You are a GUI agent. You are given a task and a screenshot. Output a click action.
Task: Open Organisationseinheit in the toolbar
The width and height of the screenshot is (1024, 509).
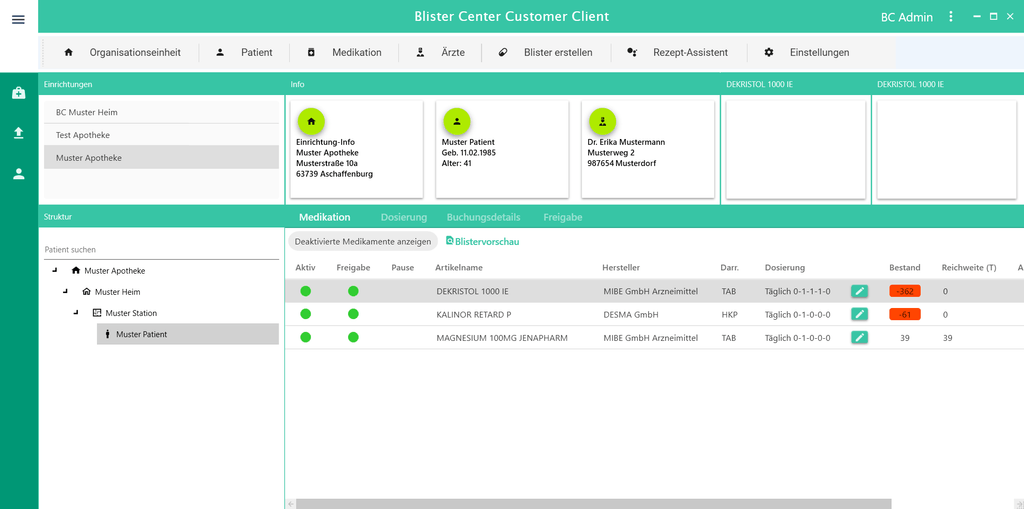point(121,52)
